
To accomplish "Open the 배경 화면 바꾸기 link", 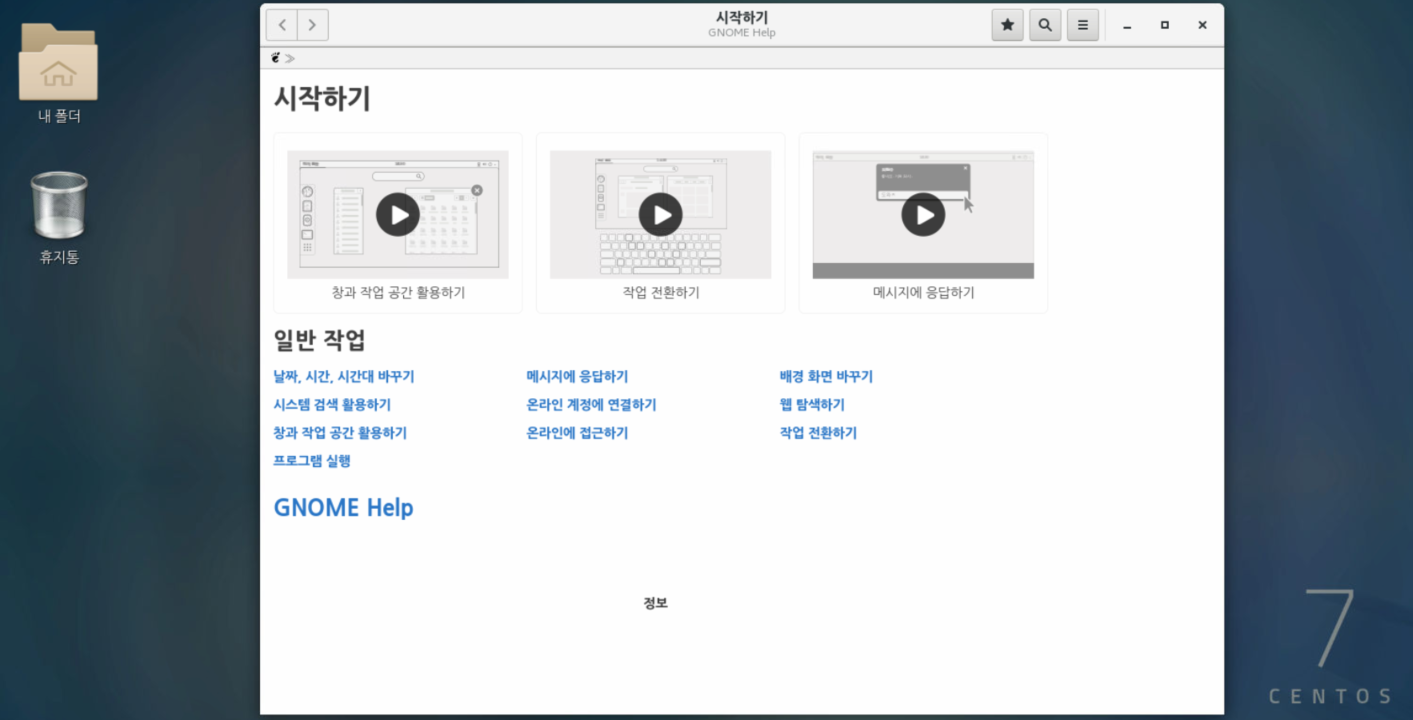I will (x=826, y=377).
